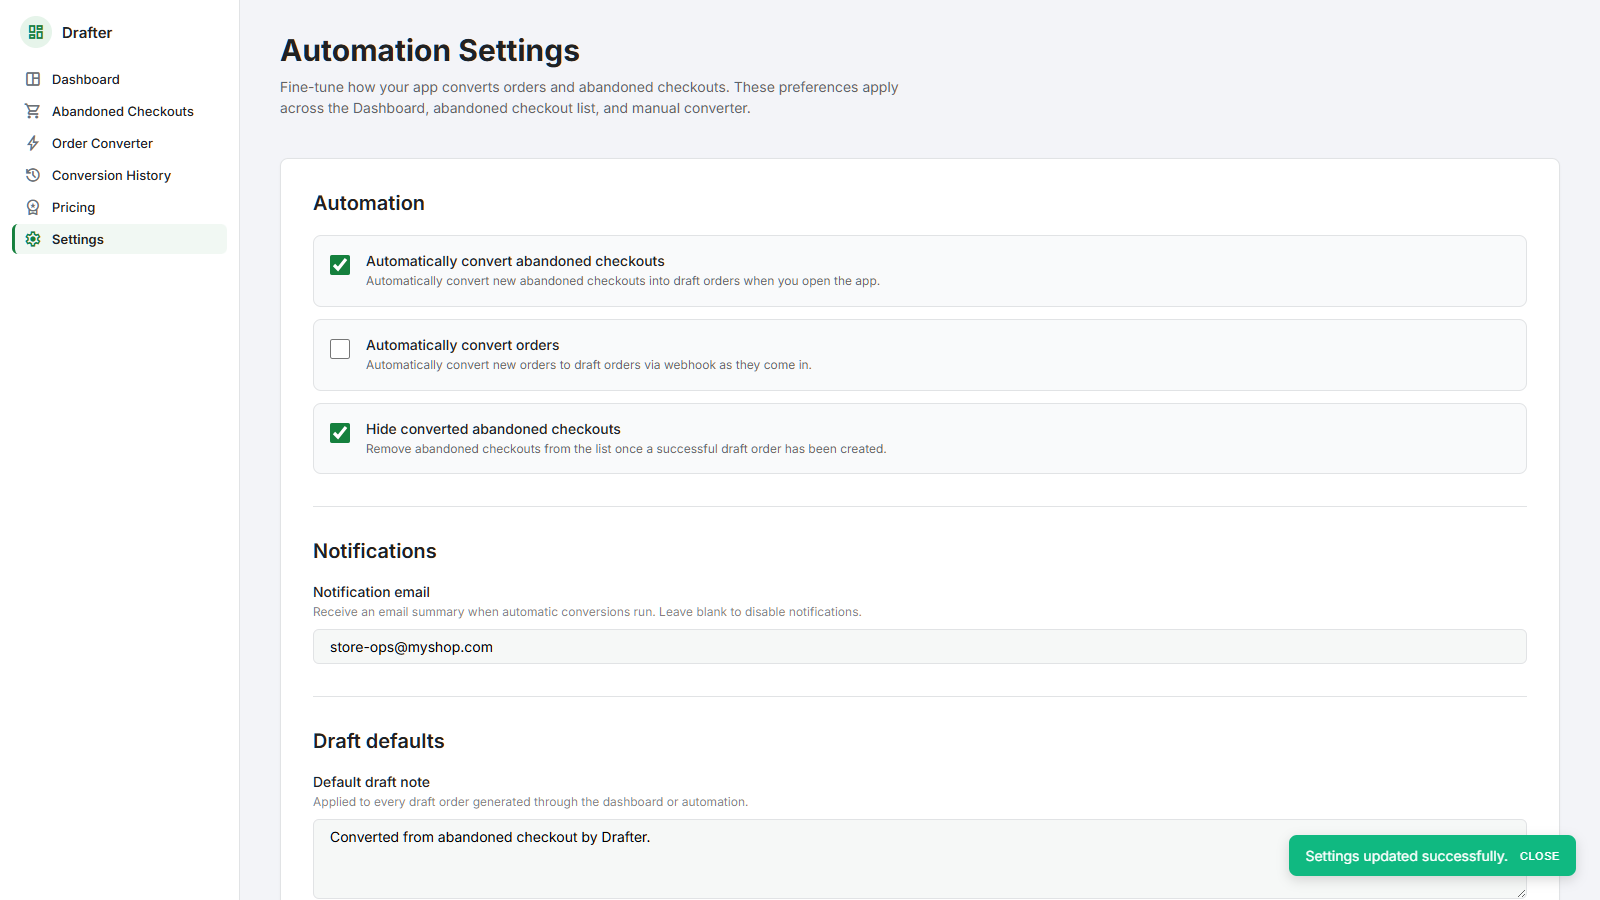Navigate to Conversion History
Image resolution: width=1600 pixels, height=900 pixels.
111,175
